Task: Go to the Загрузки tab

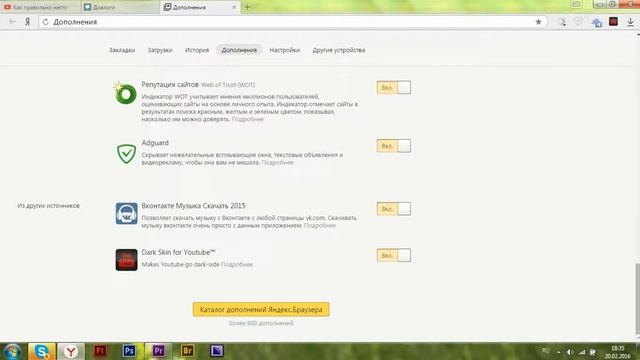Action: 160,50
